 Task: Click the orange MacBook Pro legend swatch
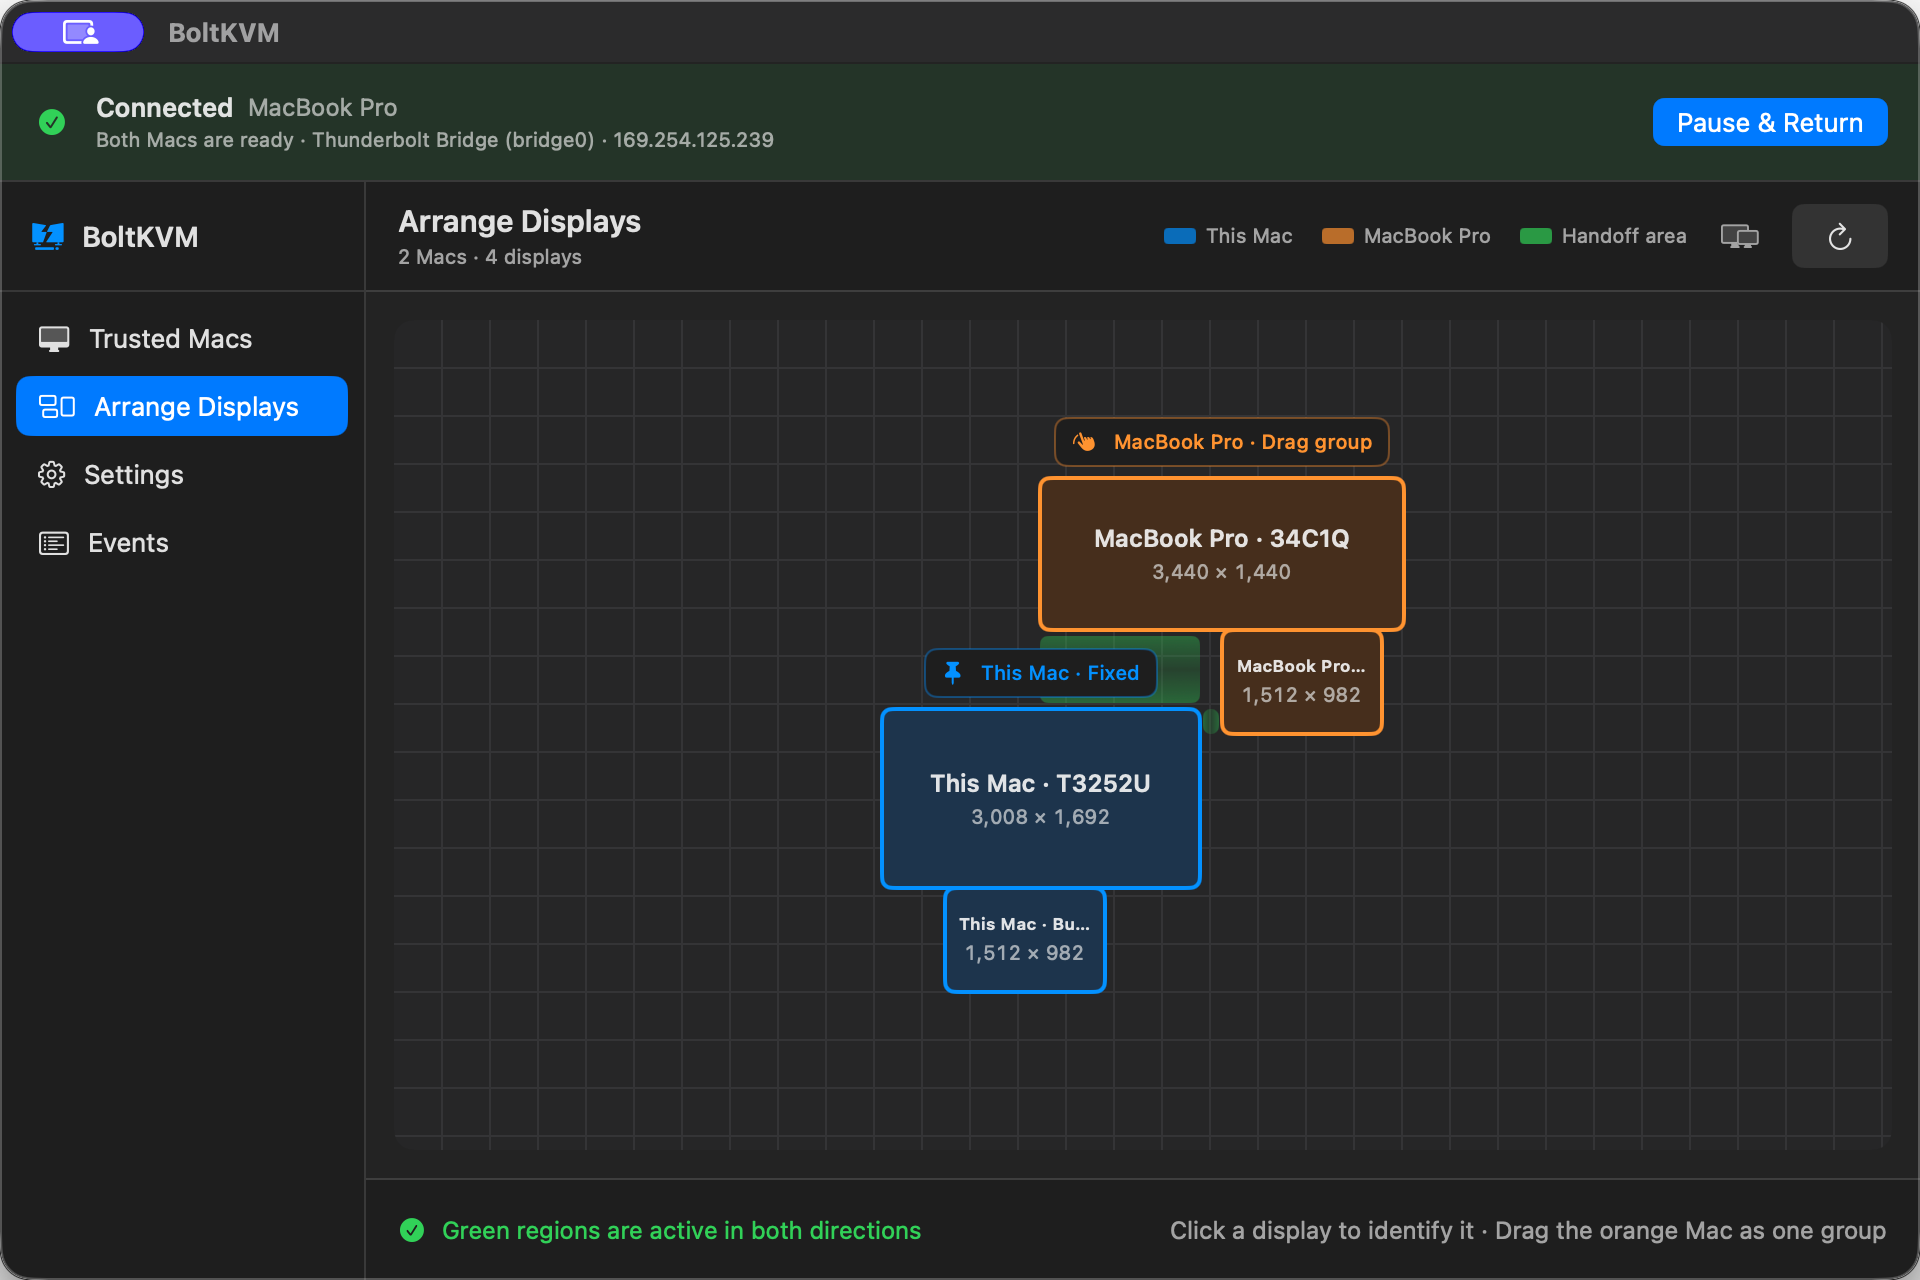pyautogui.click(x=1338, y=236)
